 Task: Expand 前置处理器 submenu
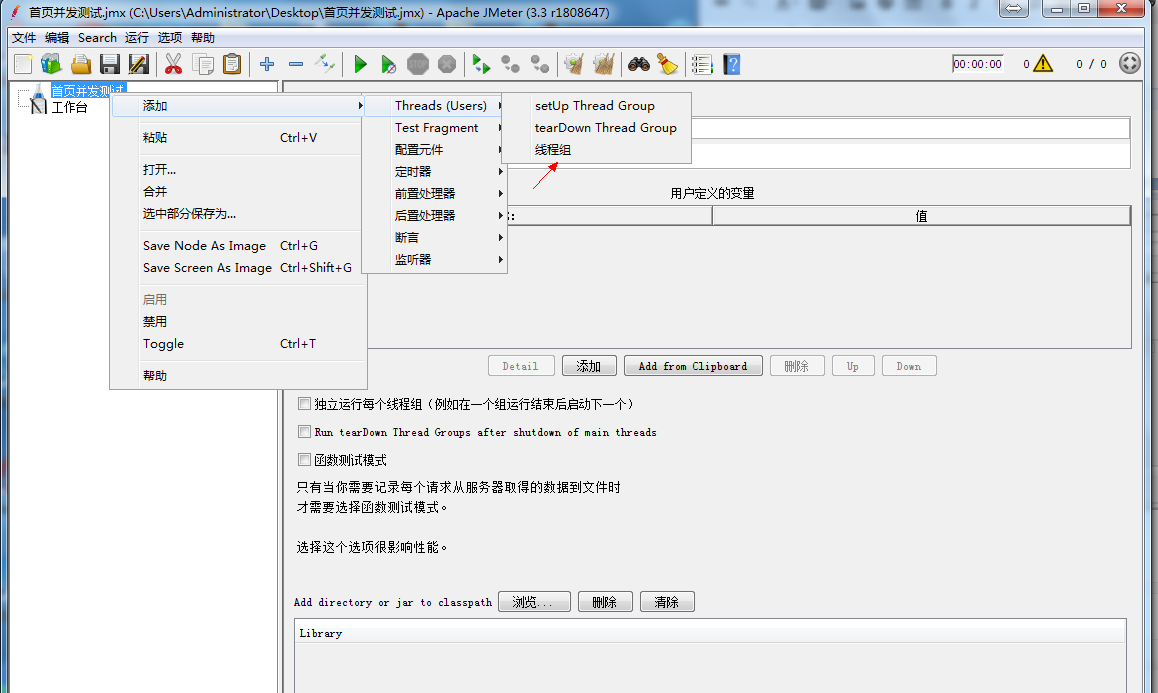(436, 194)
